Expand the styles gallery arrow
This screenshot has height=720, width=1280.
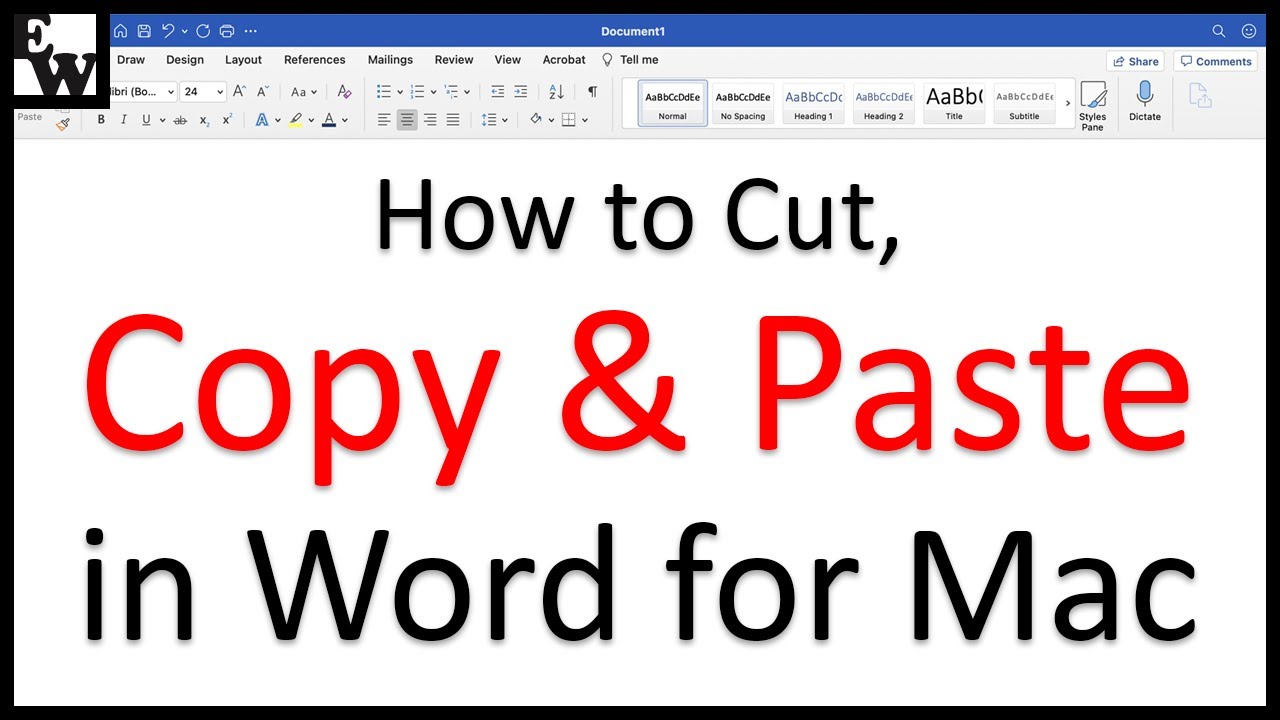1067,103
